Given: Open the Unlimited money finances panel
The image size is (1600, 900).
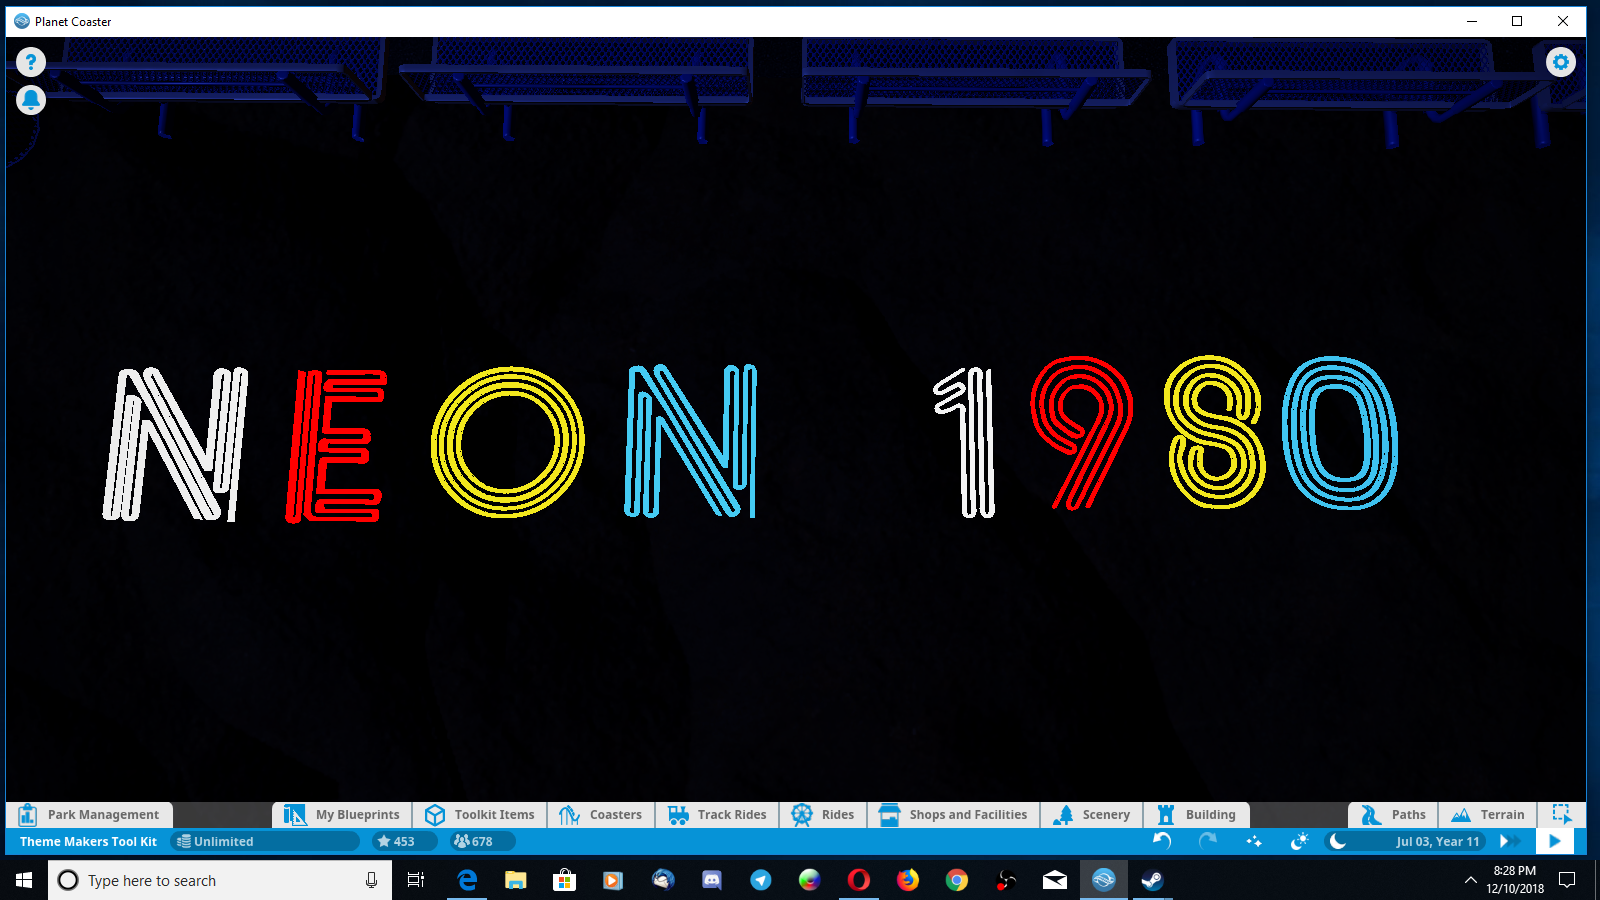Looking at the screenshot, I should tap(265, 842).
